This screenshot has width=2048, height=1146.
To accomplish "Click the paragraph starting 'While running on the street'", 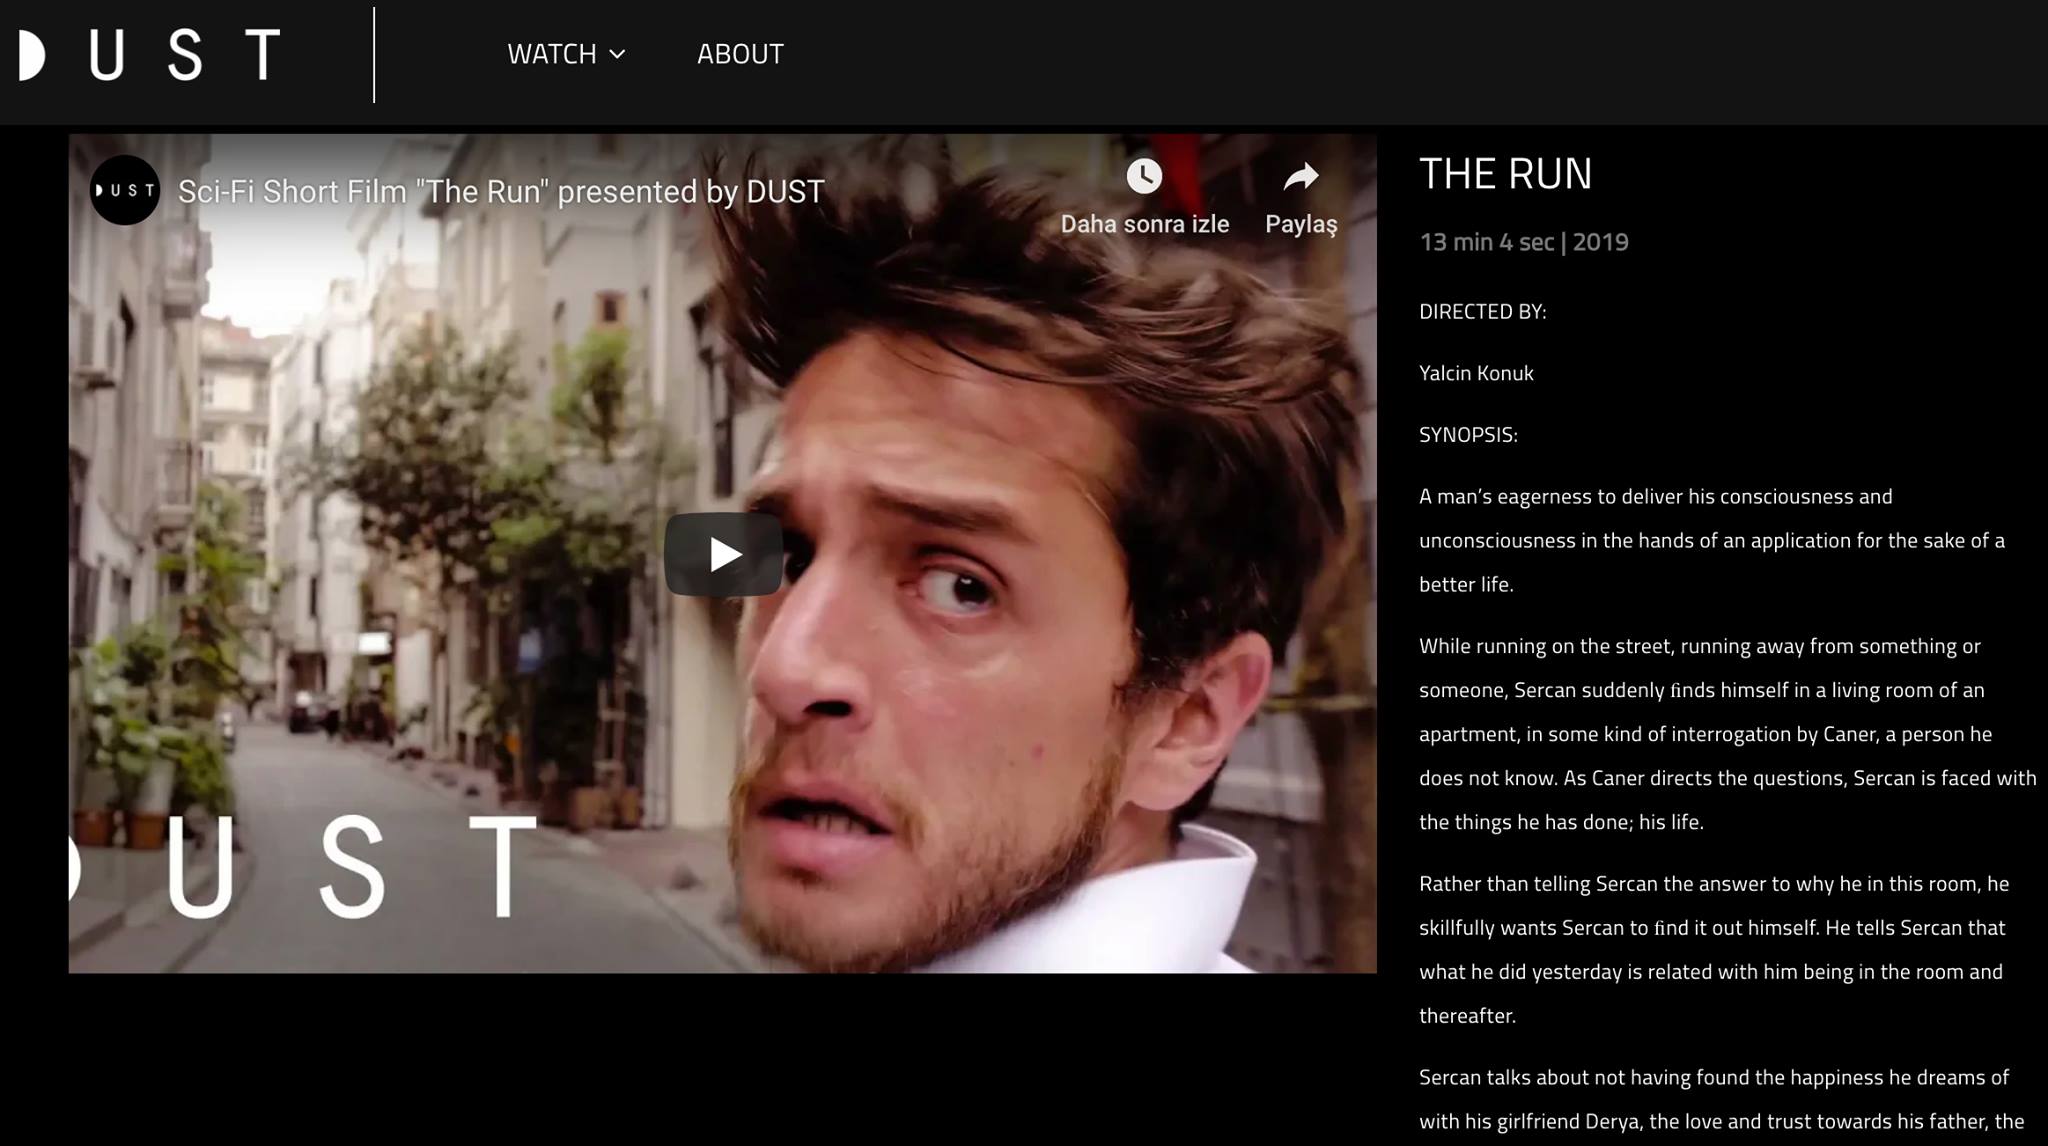I will tap(1727, 734).
